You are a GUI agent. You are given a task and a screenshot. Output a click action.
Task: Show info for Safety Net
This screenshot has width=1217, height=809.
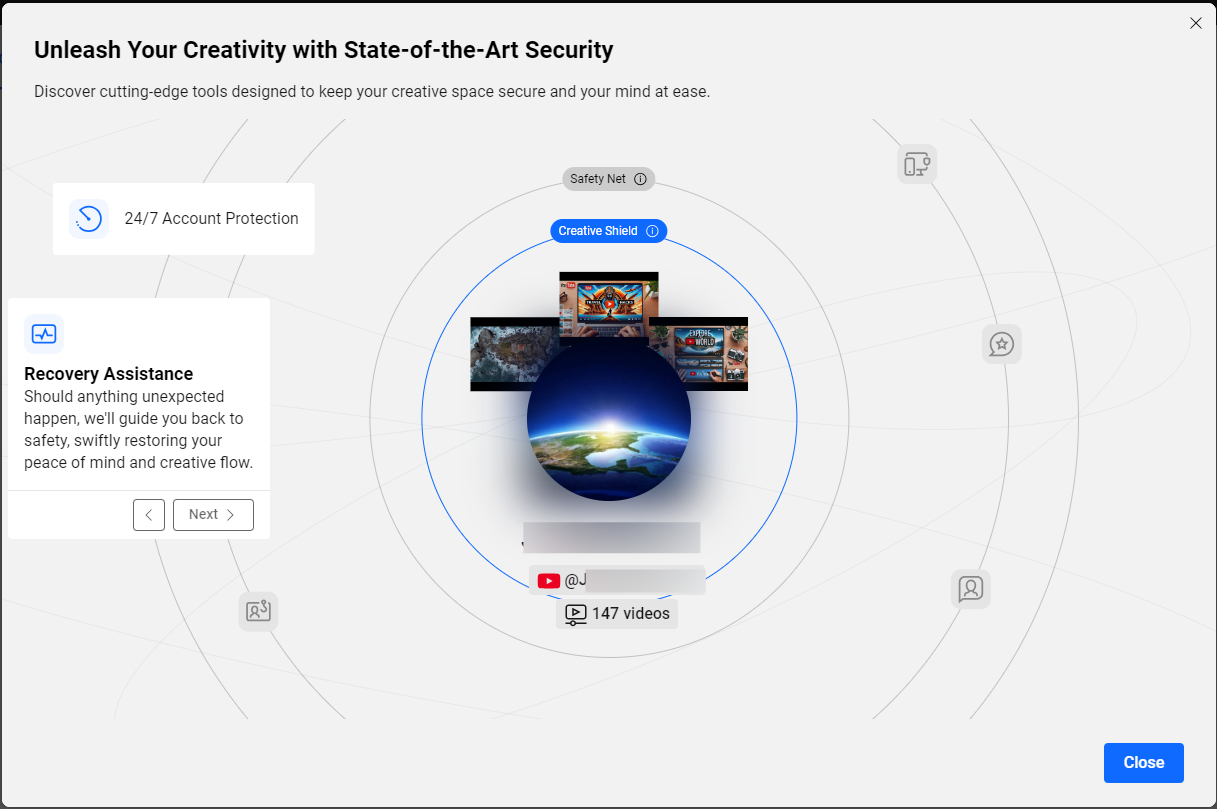click(x=641, y=180)
